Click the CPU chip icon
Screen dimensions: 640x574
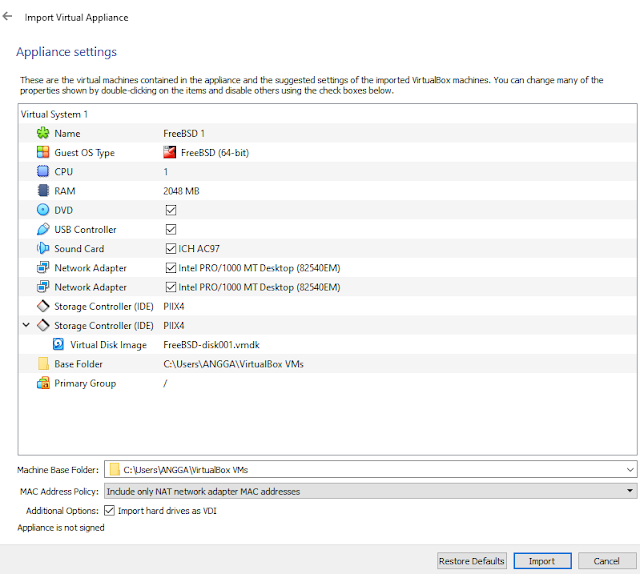click(x=43, y=171)
